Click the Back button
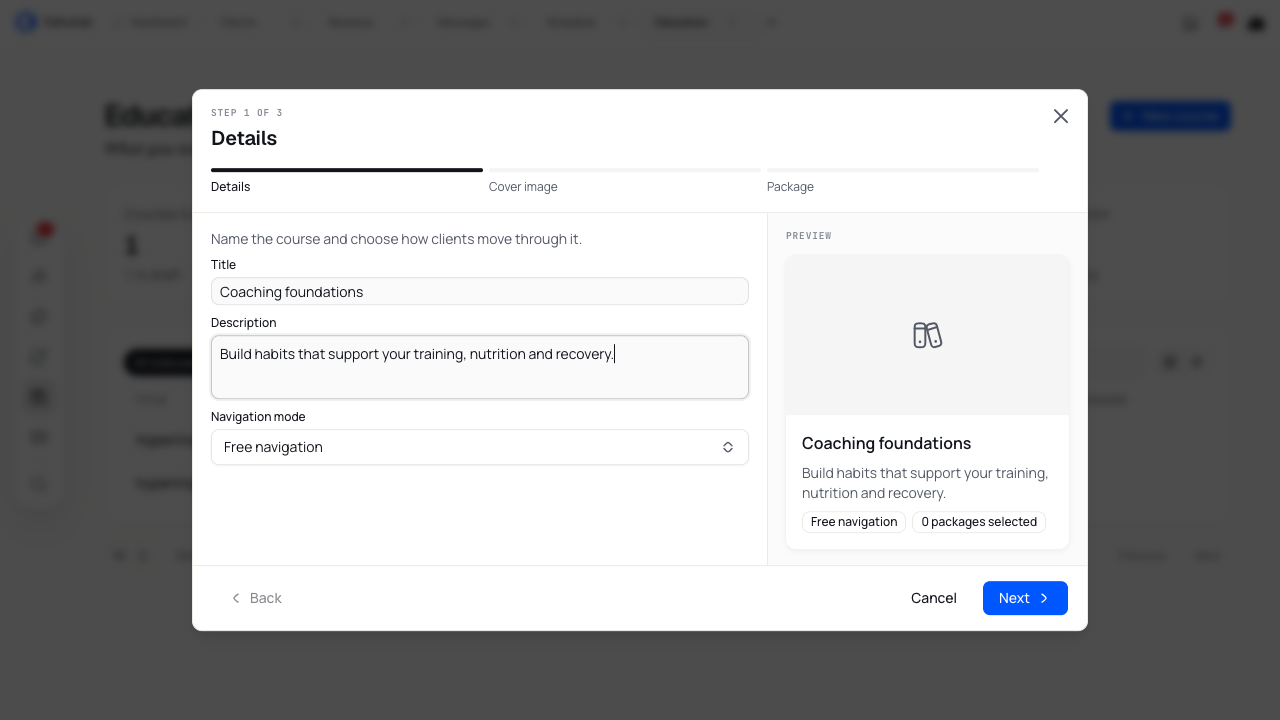1280x720 pixels. coord(256,598)
